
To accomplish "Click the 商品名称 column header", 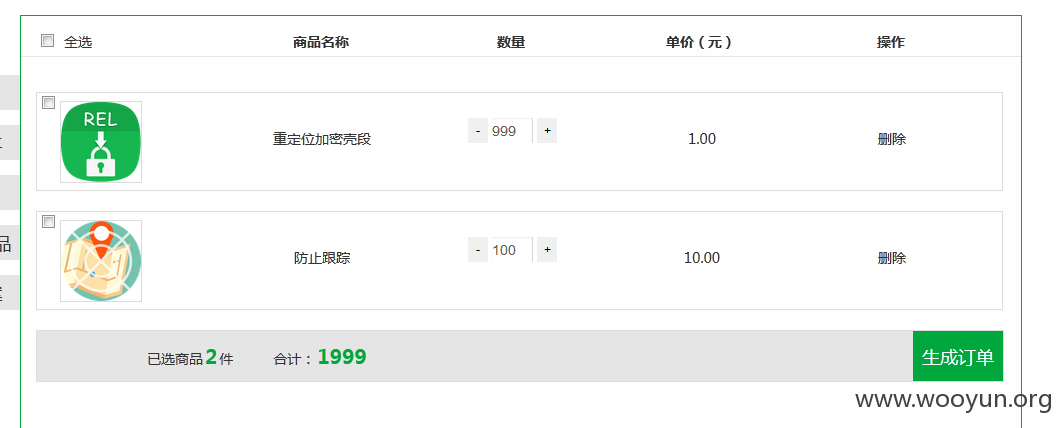I will [321, 42].
